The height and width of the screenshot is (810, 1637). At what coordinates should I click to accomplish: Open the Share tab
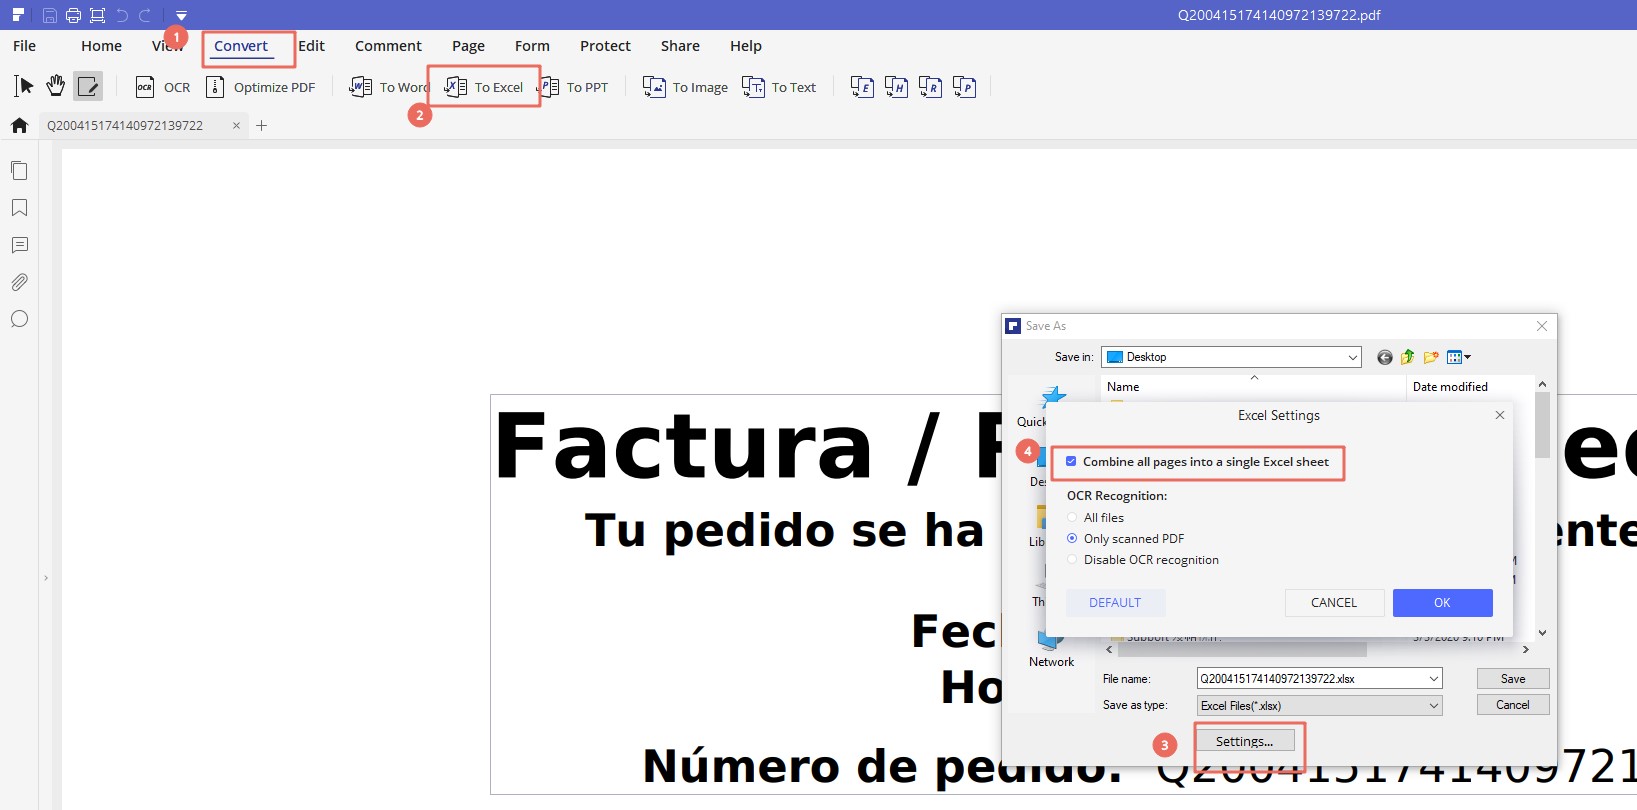click(680, 46)
